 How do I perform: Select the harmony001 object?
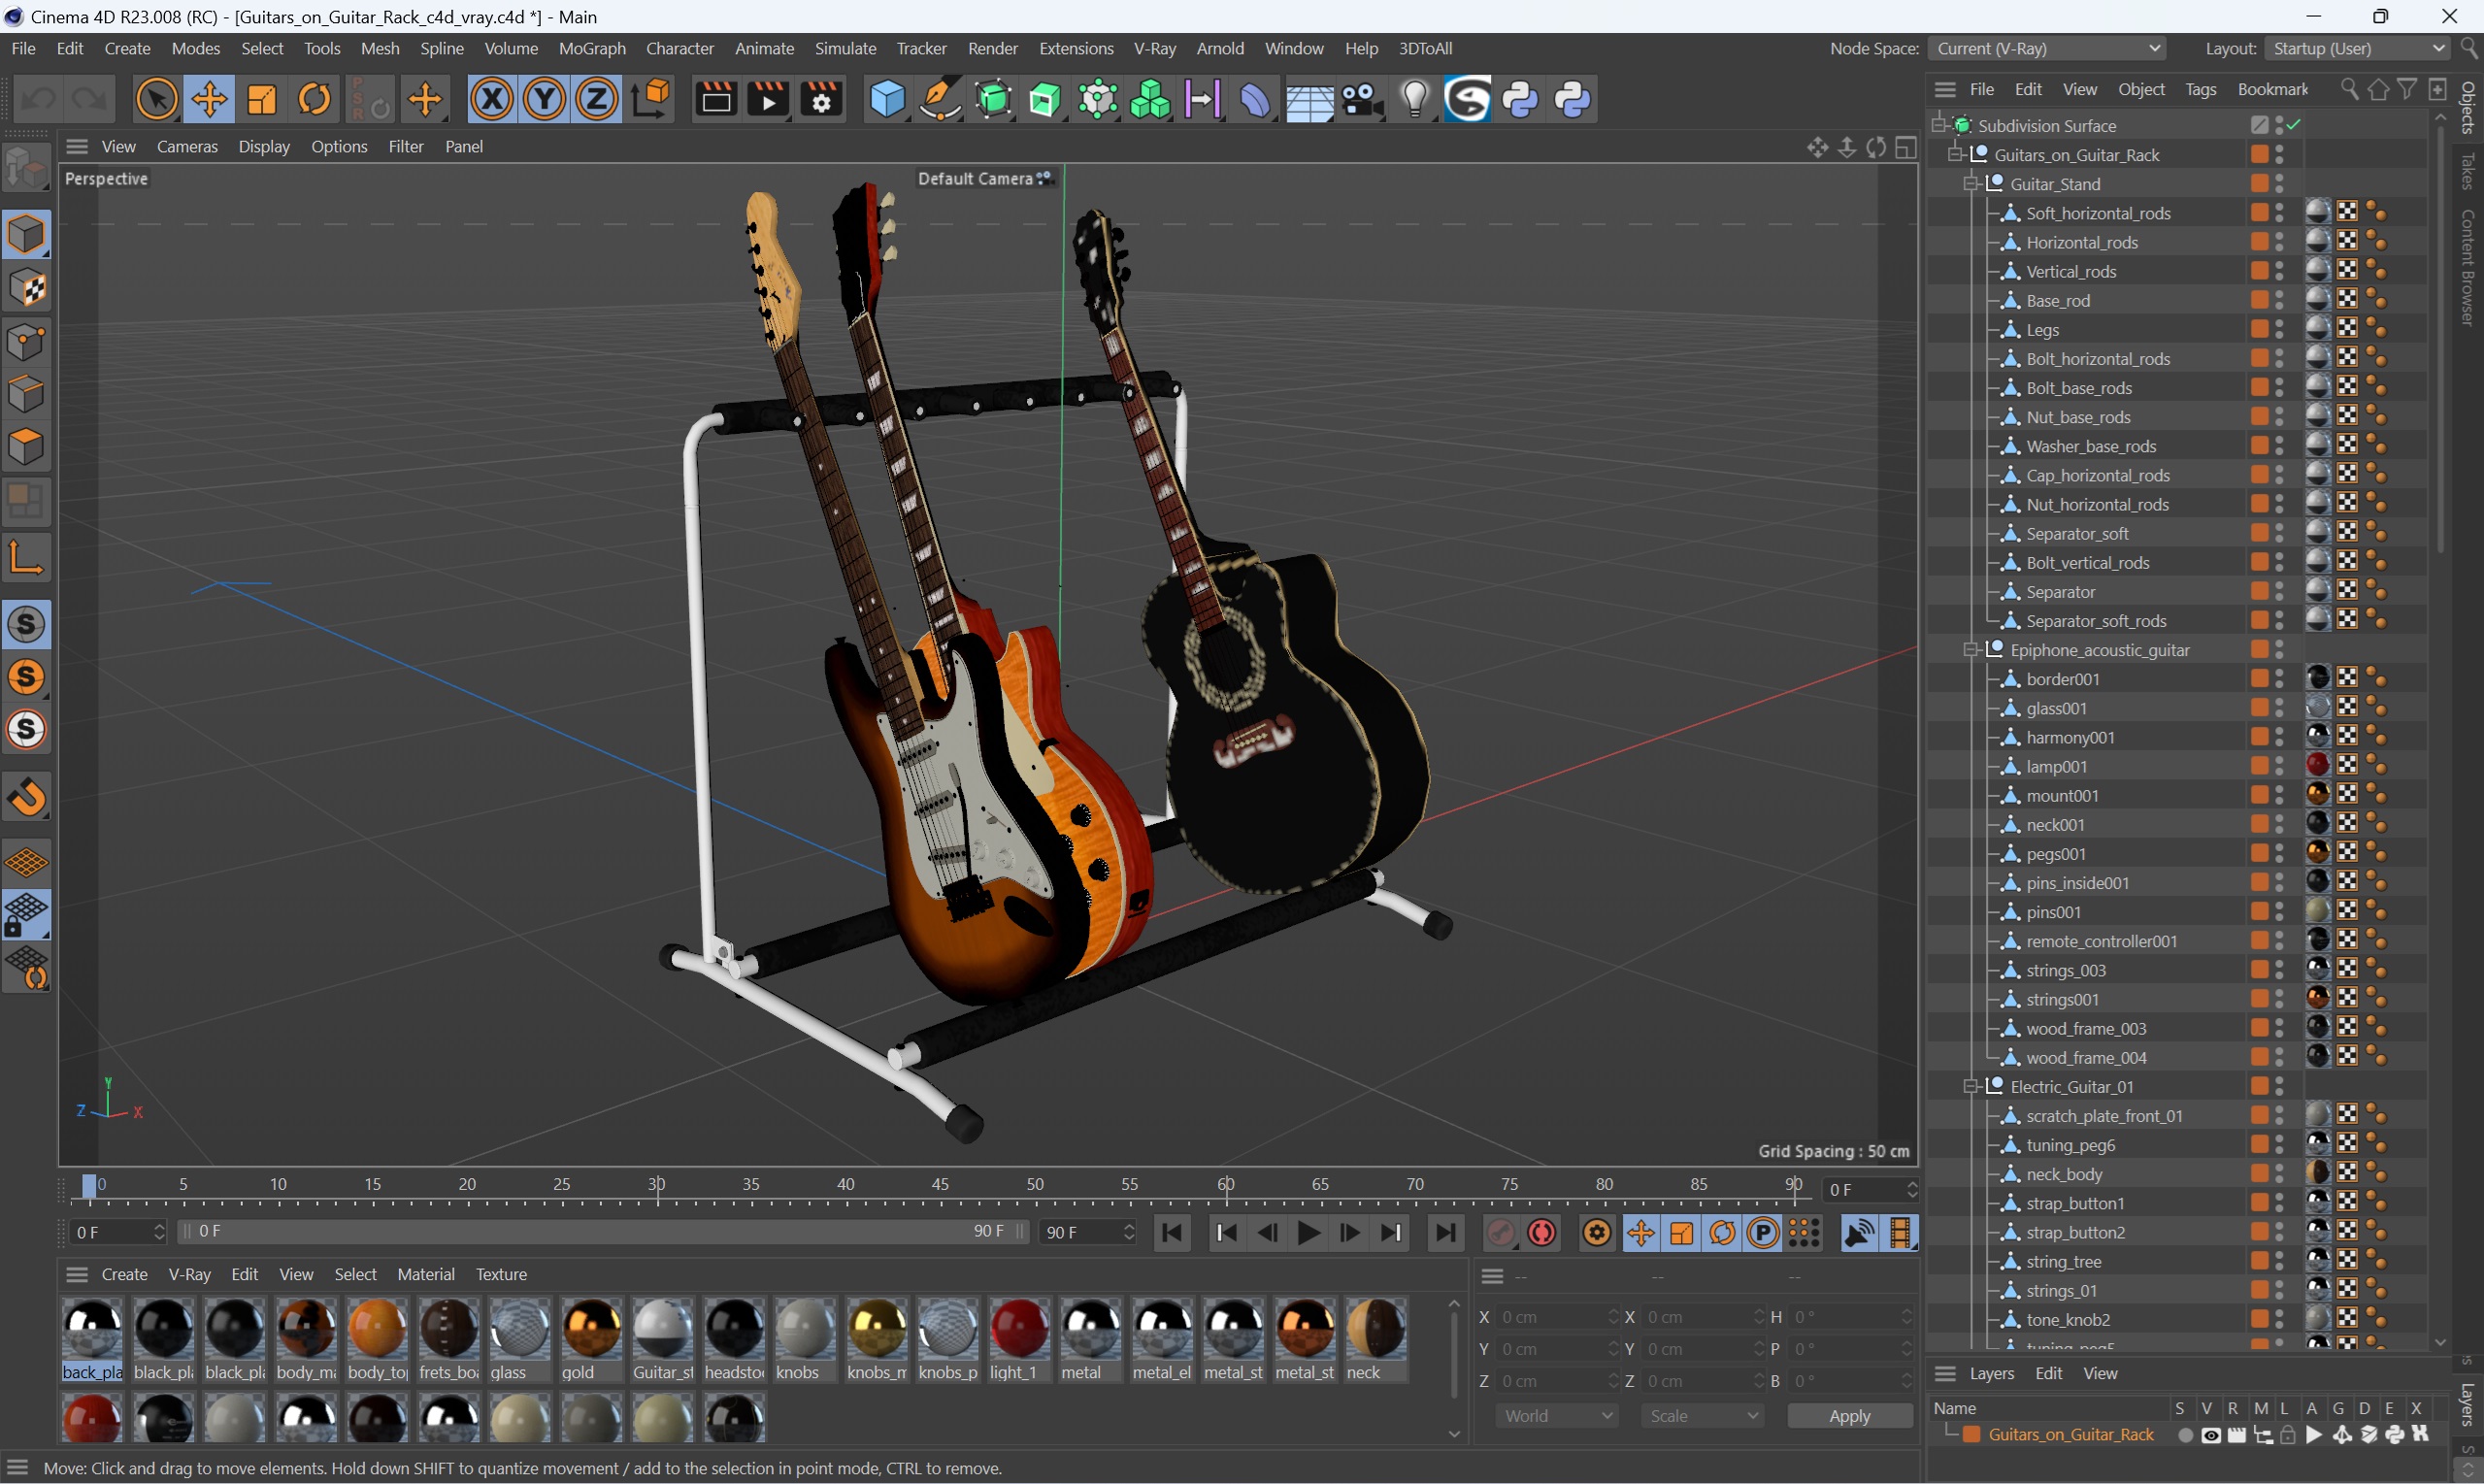coord(2070,738)
